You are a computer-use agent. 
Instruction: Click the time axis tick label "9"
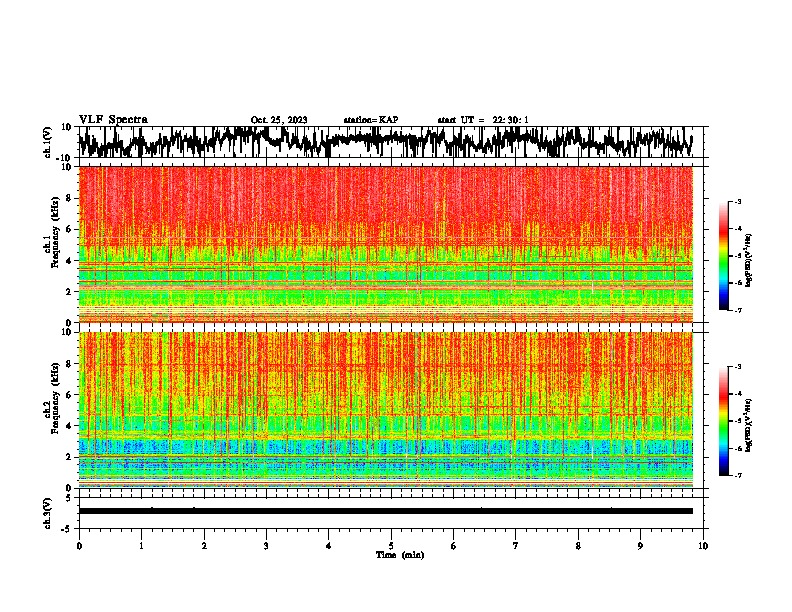[x=640, y=546]
